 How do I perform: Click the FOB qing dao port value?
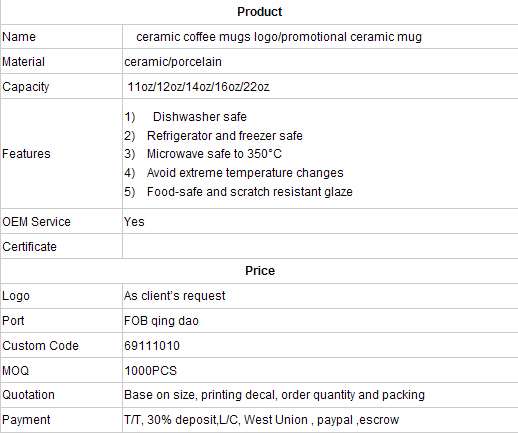pos(161,321)
